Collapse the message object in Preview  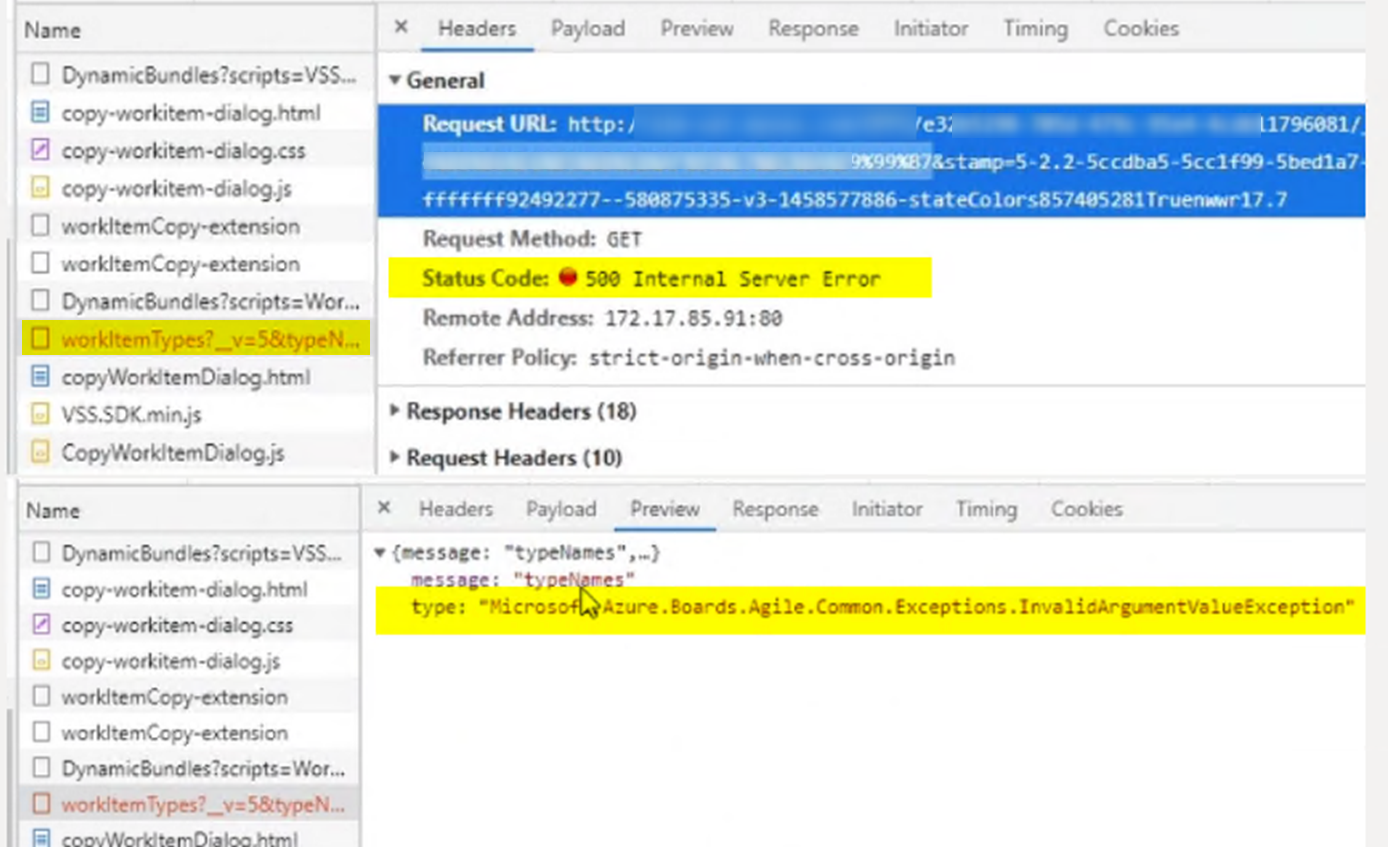[x=380, y=551]
